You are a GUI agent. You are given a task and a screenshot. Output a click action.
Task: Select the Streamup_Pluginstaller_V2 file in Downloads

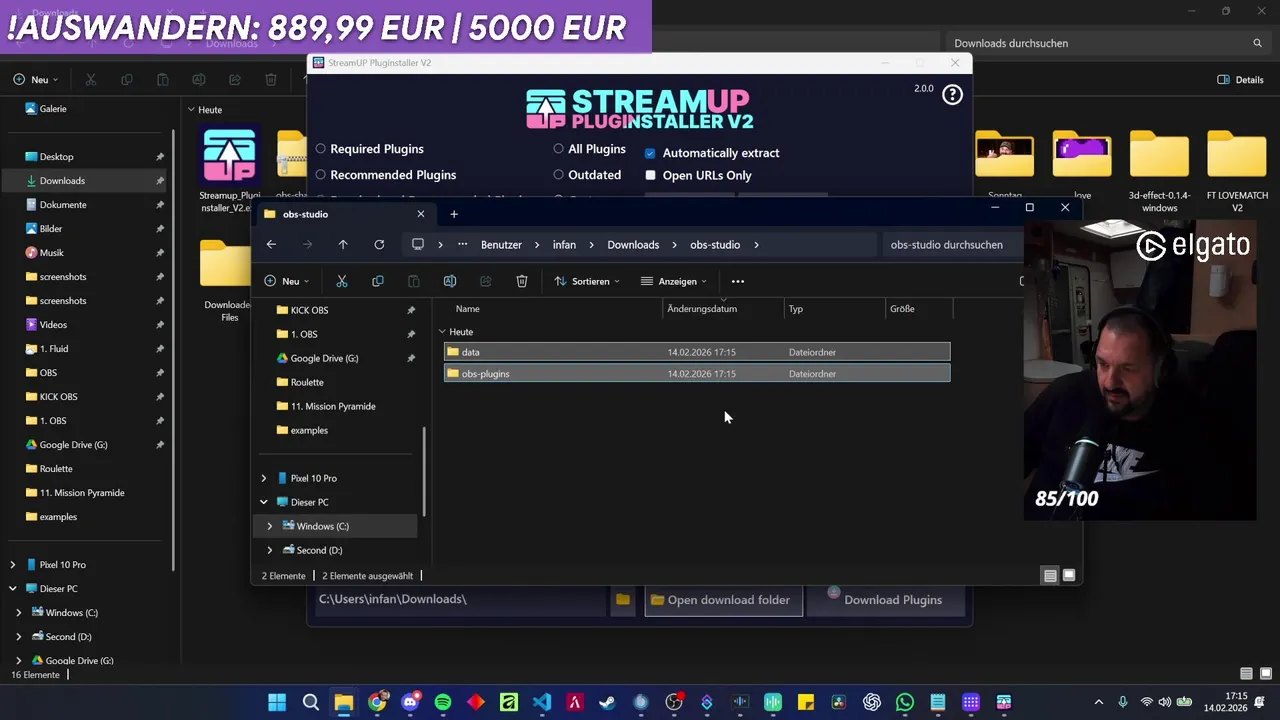[229, 170]
